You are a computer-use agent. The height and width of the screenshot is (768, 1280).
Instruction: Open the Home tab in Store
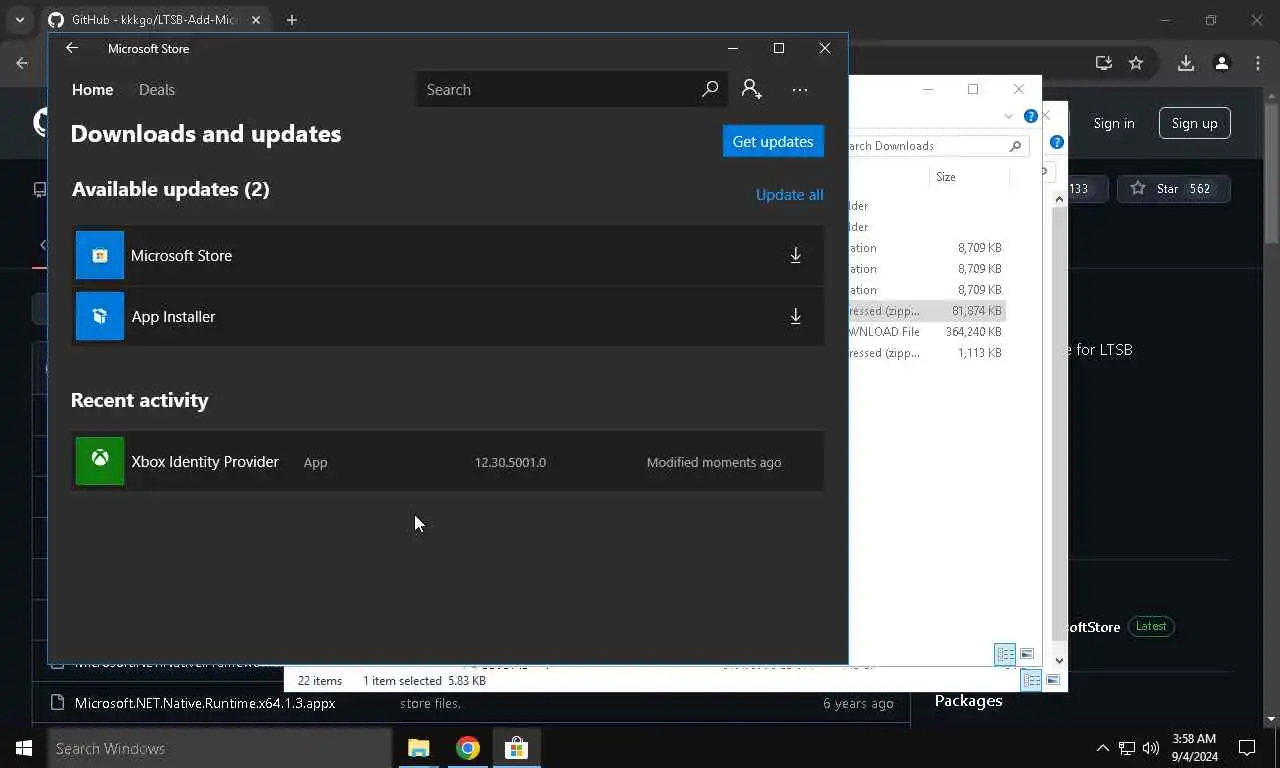pyautogui.click(x=92, y=90)
